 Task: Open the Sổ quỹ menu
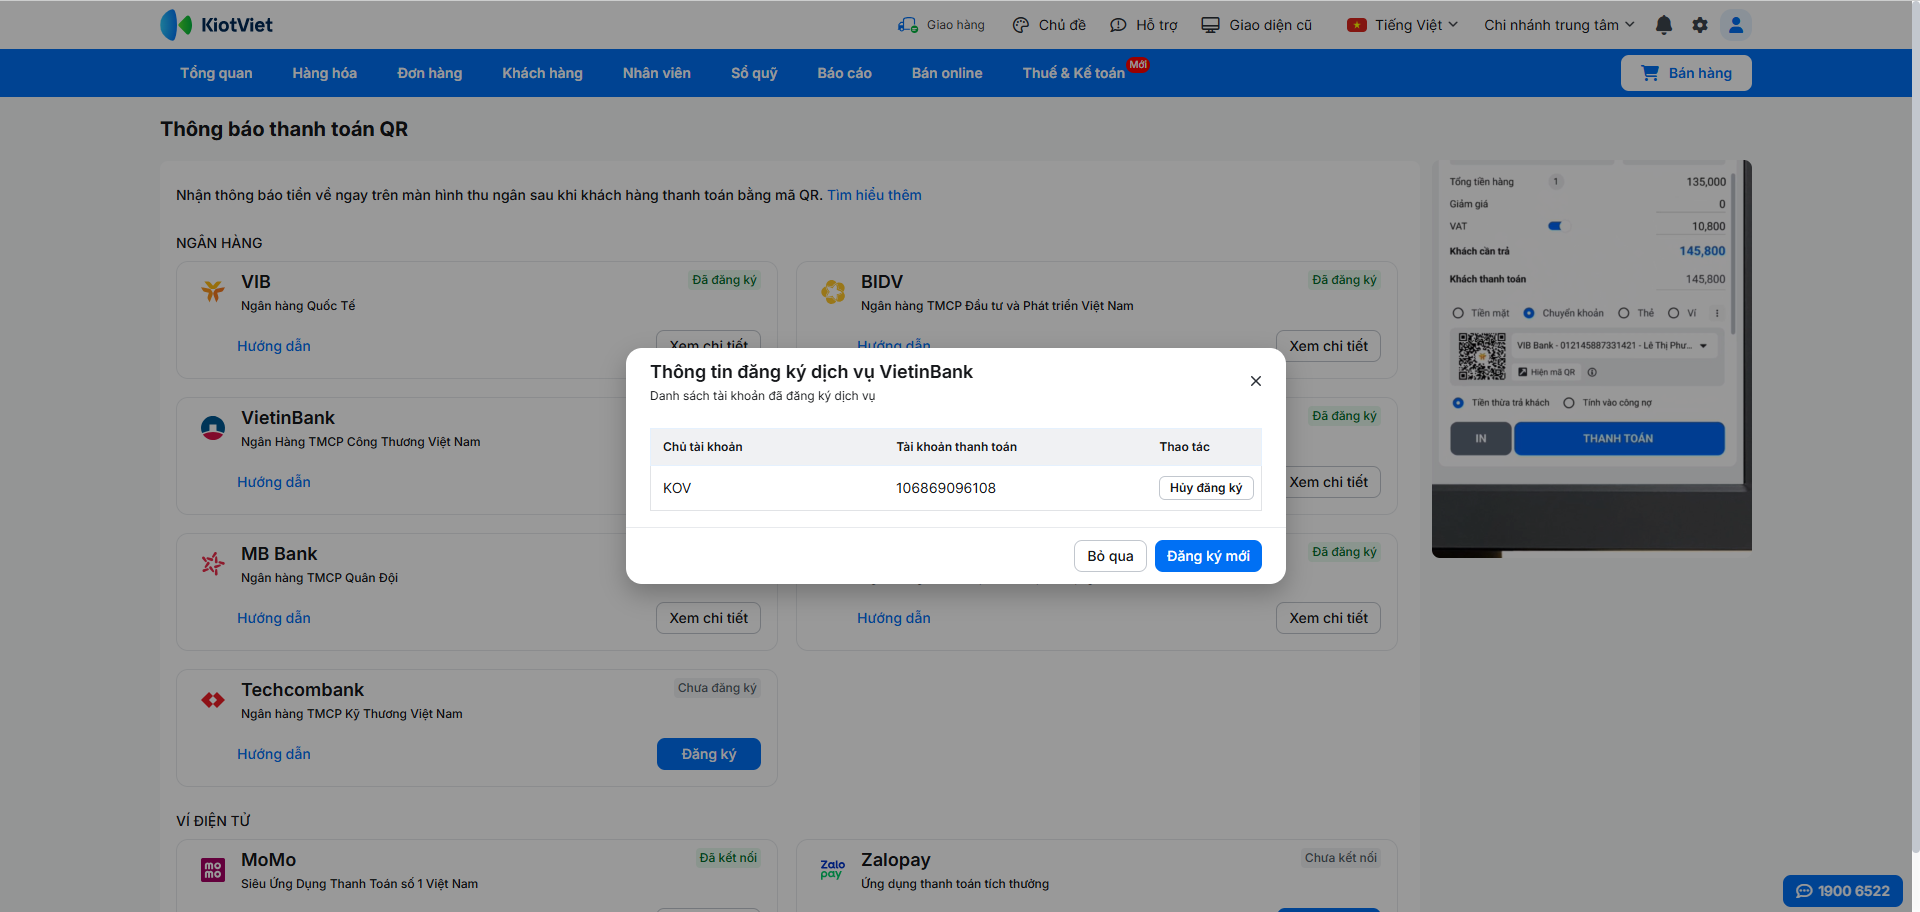[754, 73]
